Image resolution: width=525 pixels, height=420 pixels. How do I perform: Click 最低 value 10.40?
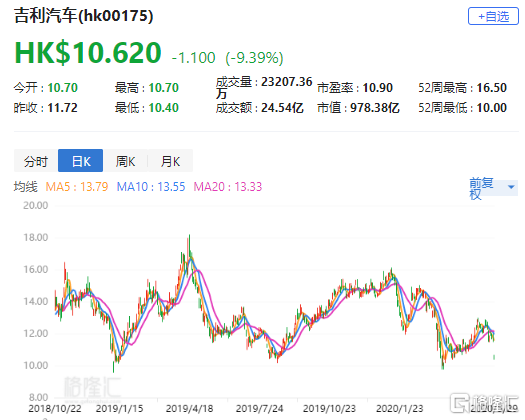pyautogui.click(x=164, y=108)
